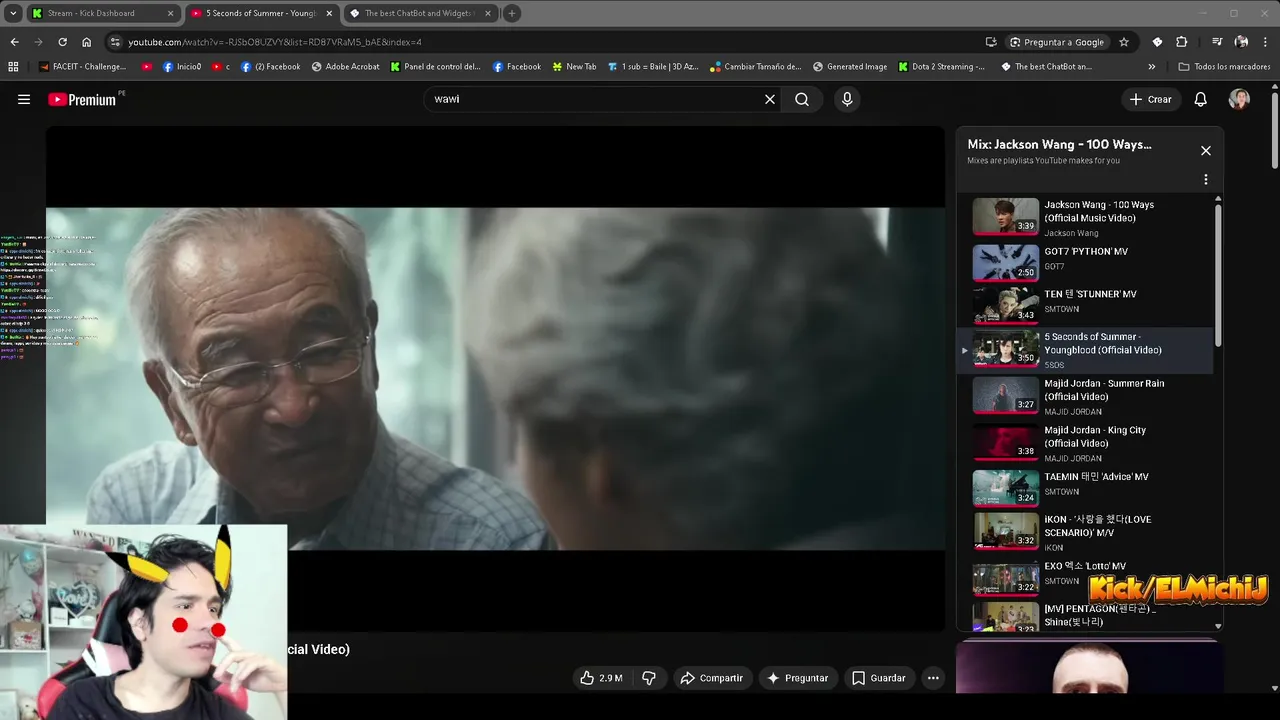Switch to 5 Seconds of Summer tab
Viewport: 1280px width, 720px height.
tap(260, 13)
